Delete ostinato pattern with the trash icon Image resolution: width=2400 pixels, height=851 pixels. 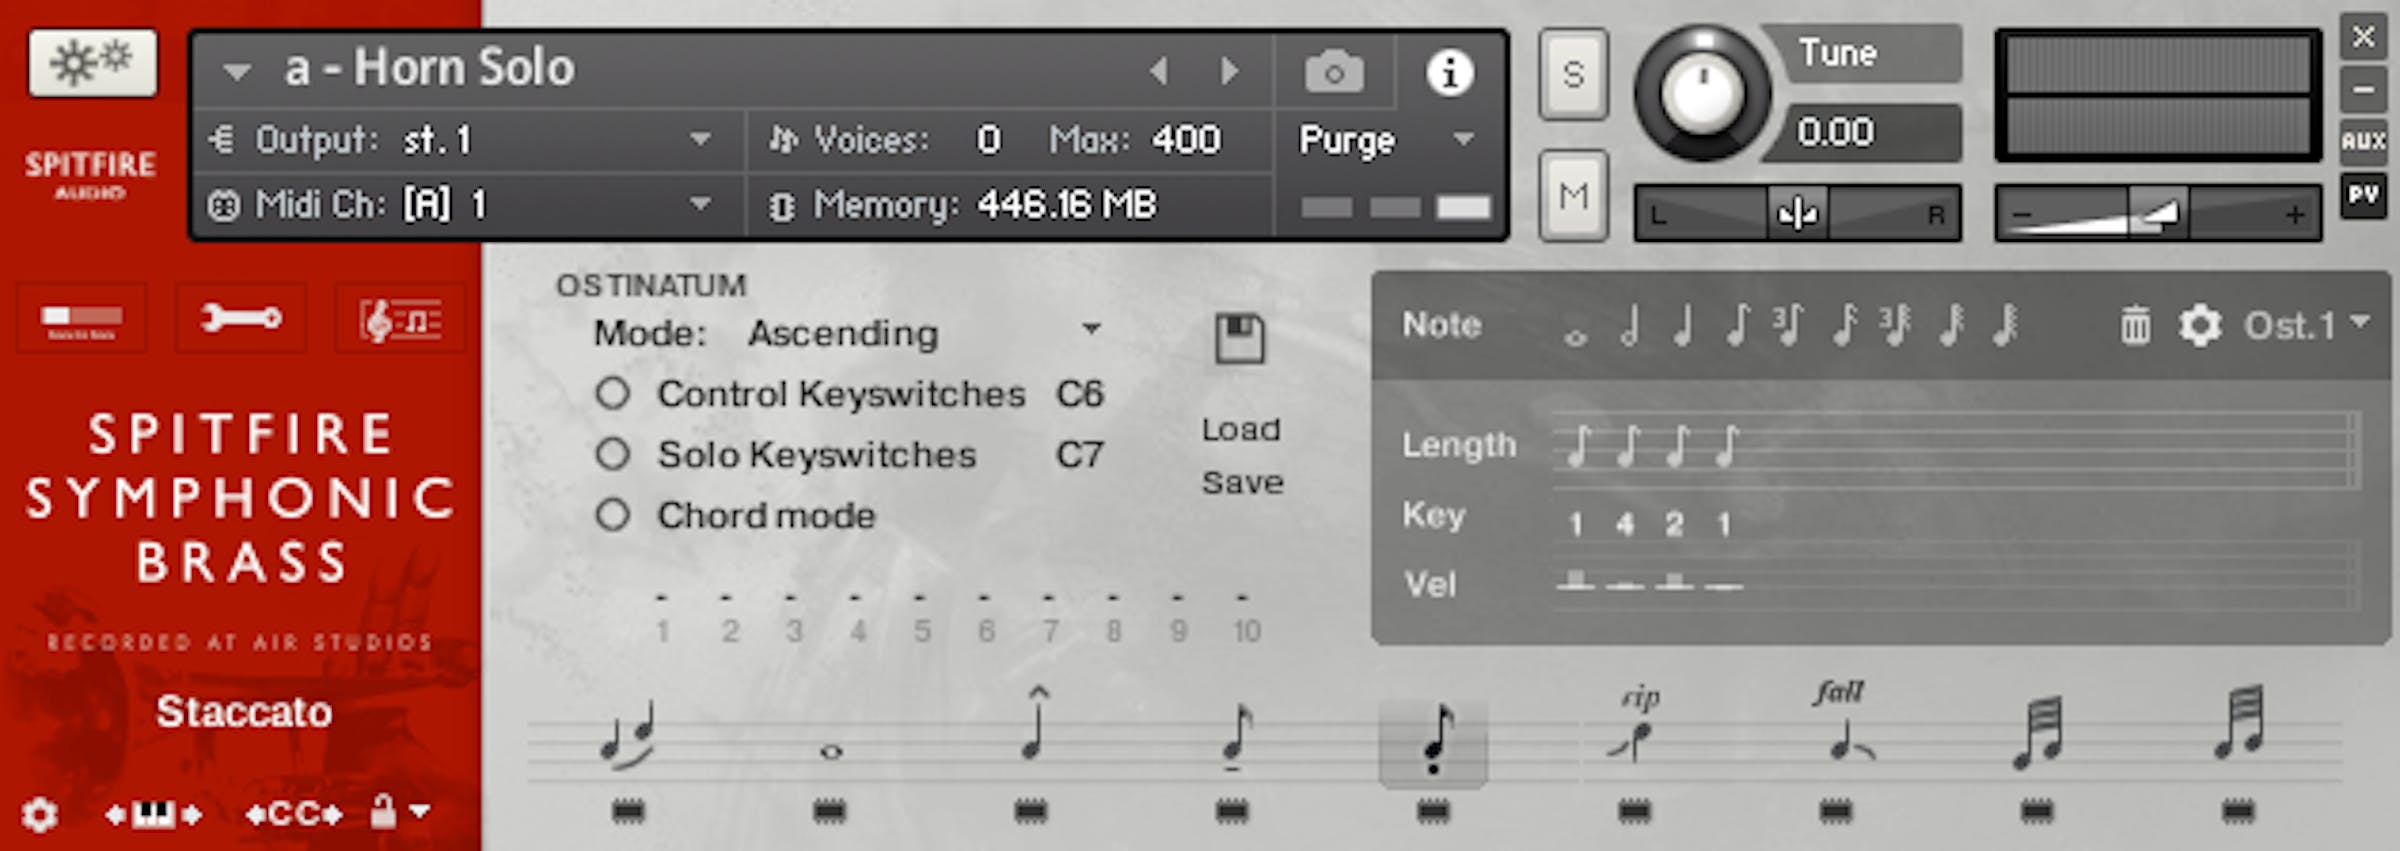2135,325
